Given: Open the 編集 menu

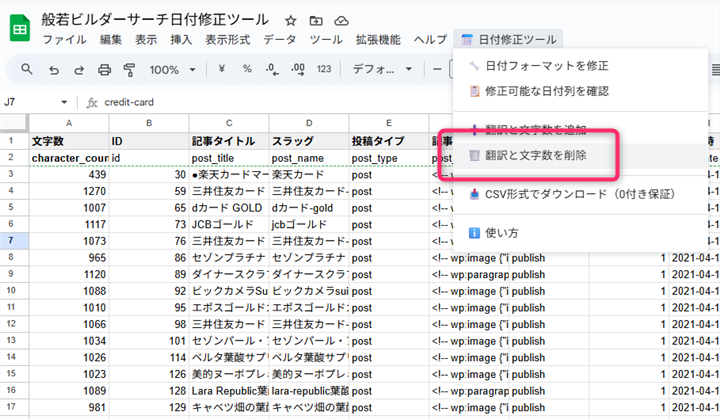Looking at the screenshot, I should pyautogui.click(x=111, y=40).
